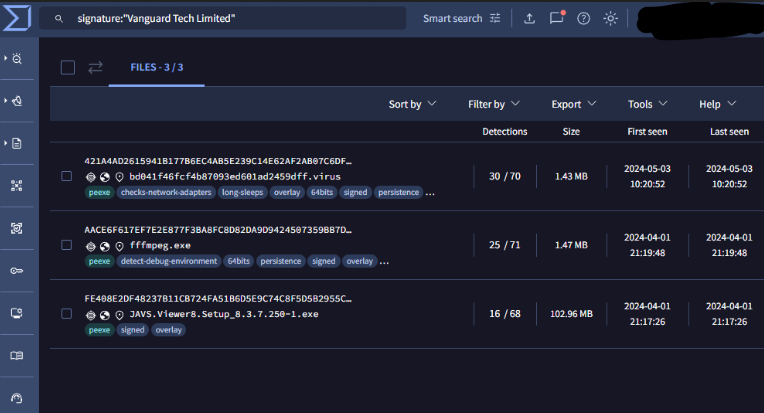Click the VirusTotal sigma logo
The height and width of the screenshot is (413, 764).
click(x=17, y=18)
